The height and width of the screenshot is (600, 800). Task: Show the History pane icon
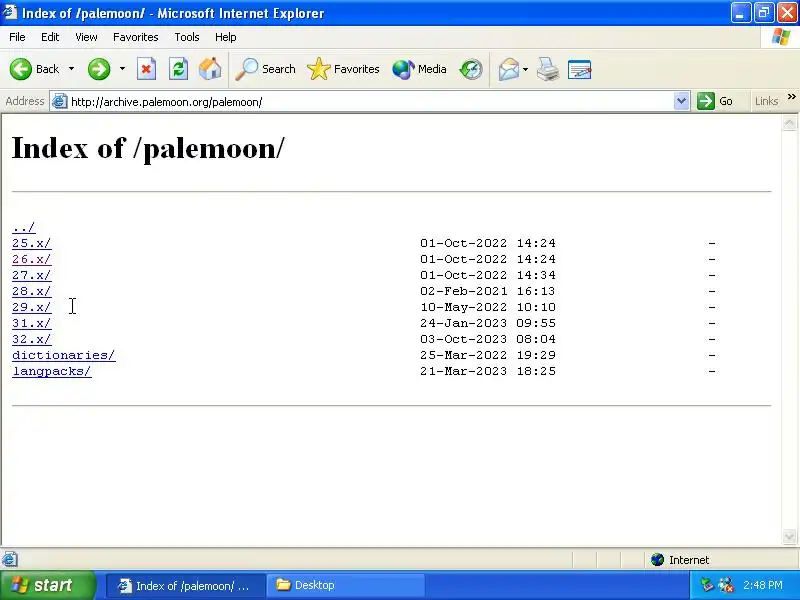click(470, 69)
